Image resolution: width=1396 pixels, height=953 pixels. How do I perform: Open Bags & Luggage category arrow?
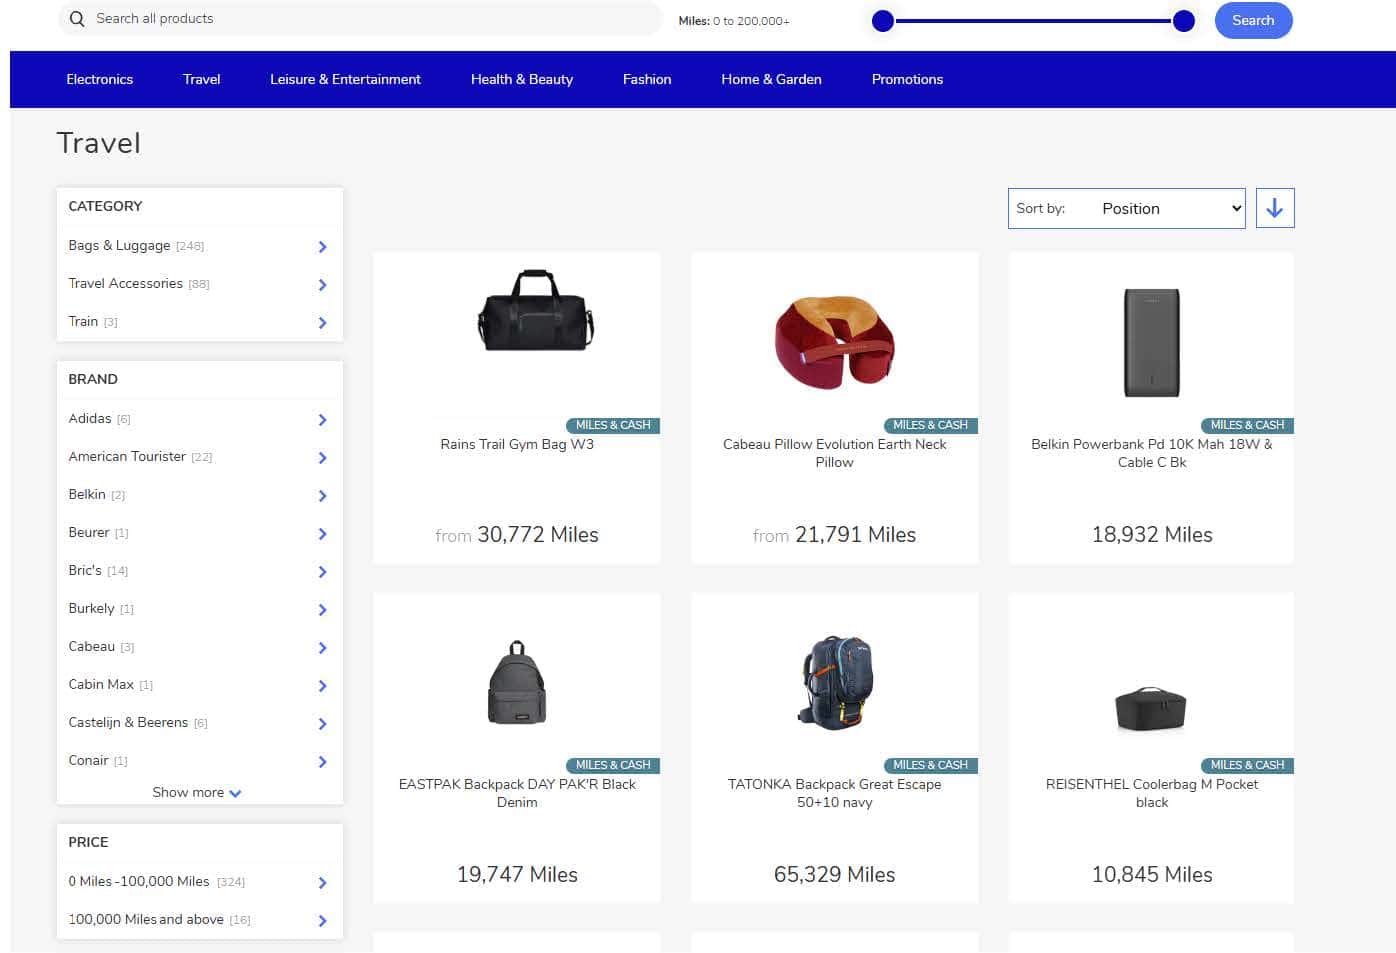(x=322, y=246)
